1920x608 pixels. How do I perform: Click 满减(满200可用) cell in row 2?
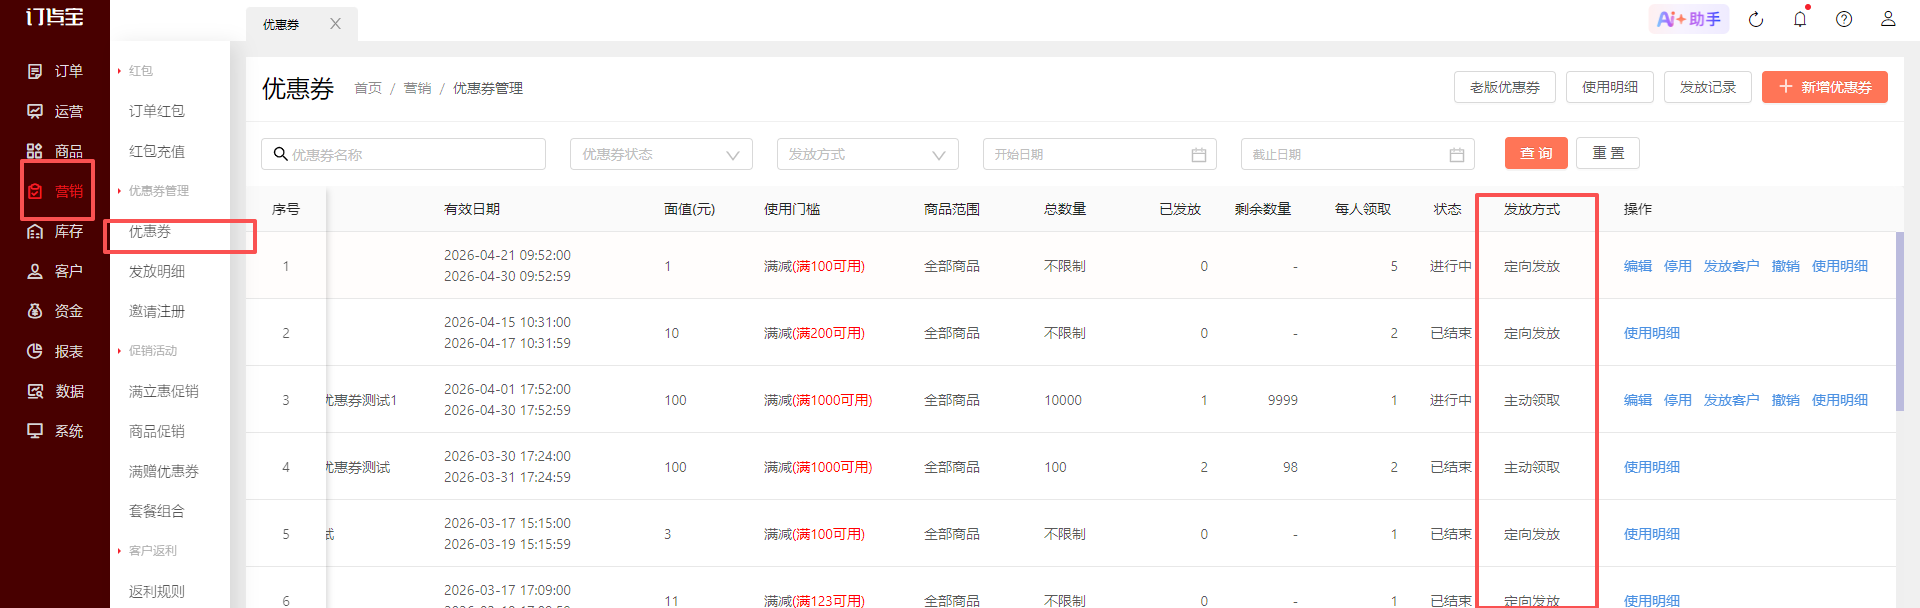point(814,333)
